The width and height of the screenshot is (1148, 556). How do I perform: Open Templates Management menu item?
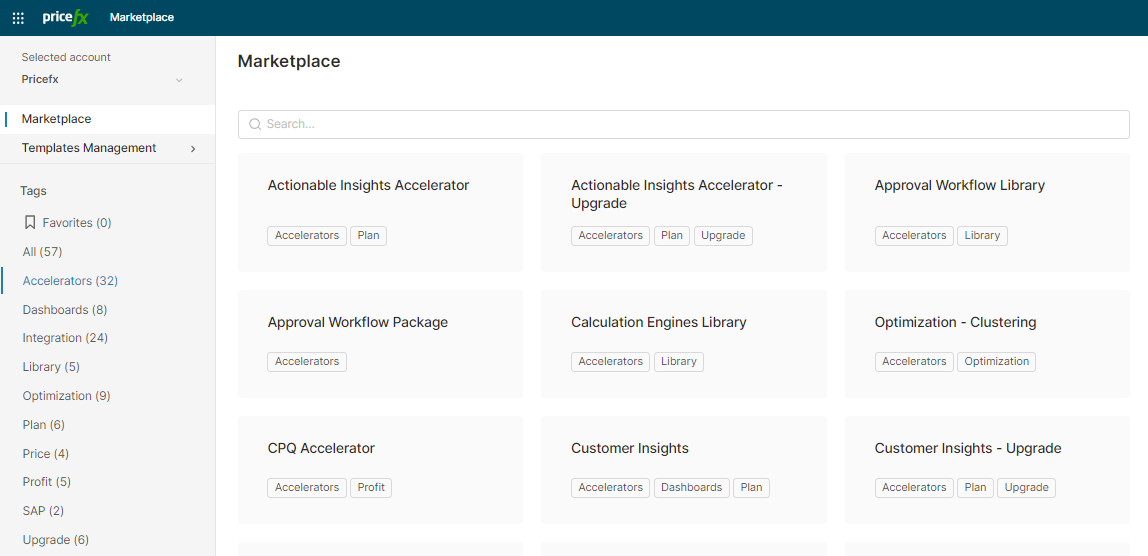click(x=108, y=148)
